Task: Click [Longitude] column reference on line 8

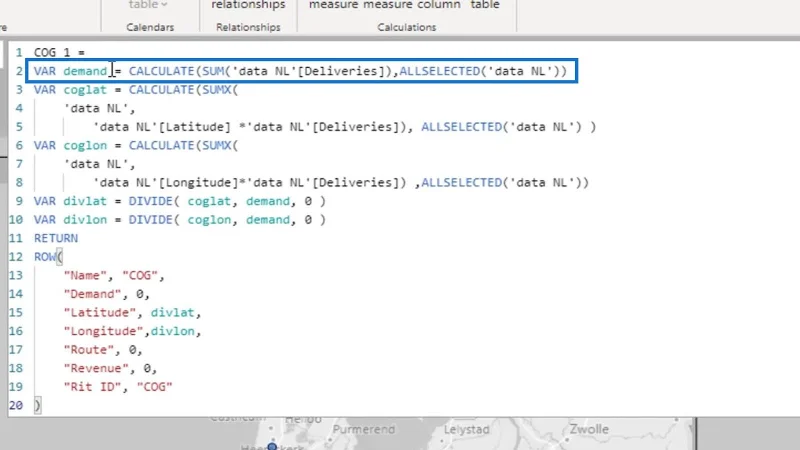Action: (198, 182)
